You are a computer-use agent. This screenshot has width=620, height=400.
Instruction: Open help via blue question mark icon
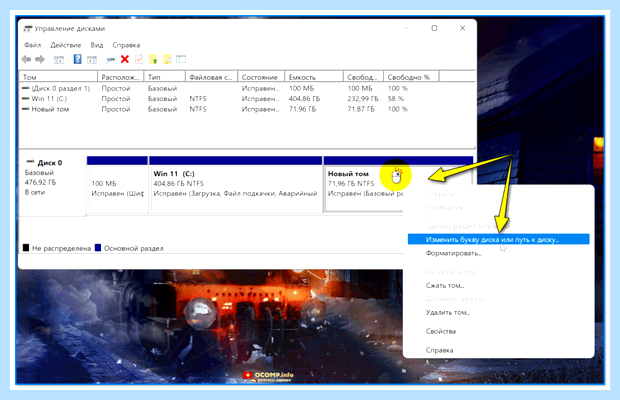78,59
